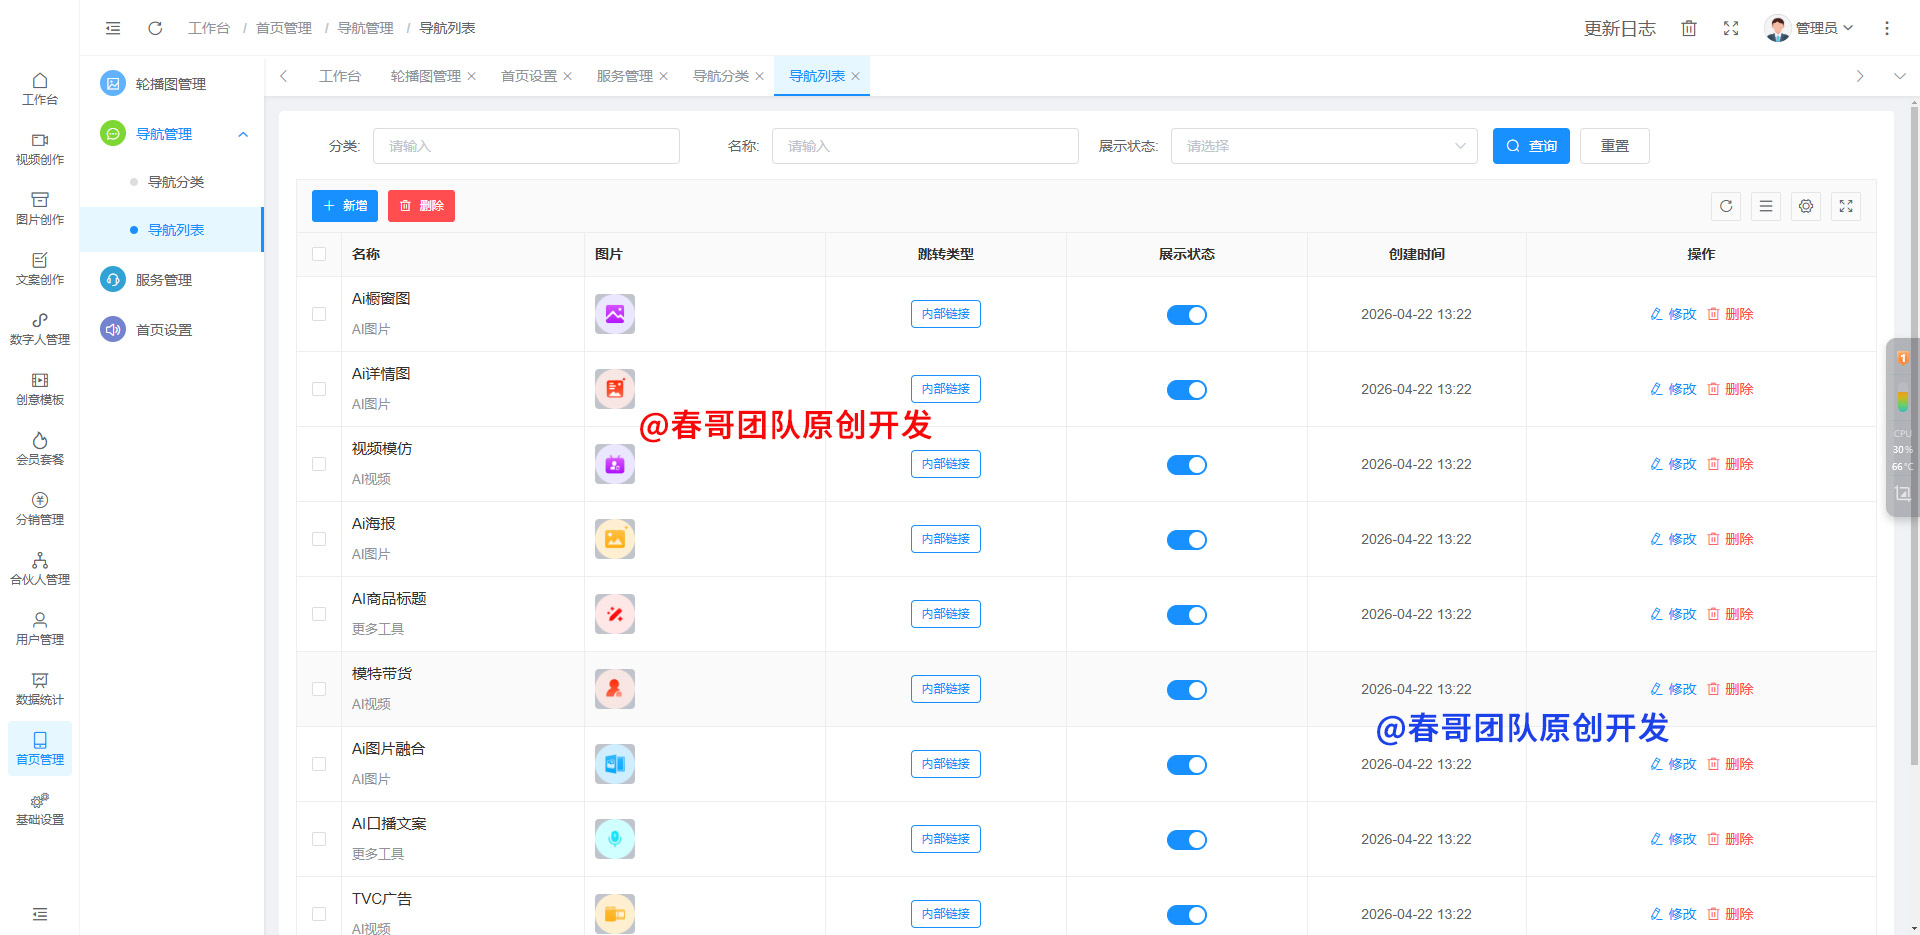Focus the 名称 input field
This screenshot has width=1920, height=935.
point(925,146)
